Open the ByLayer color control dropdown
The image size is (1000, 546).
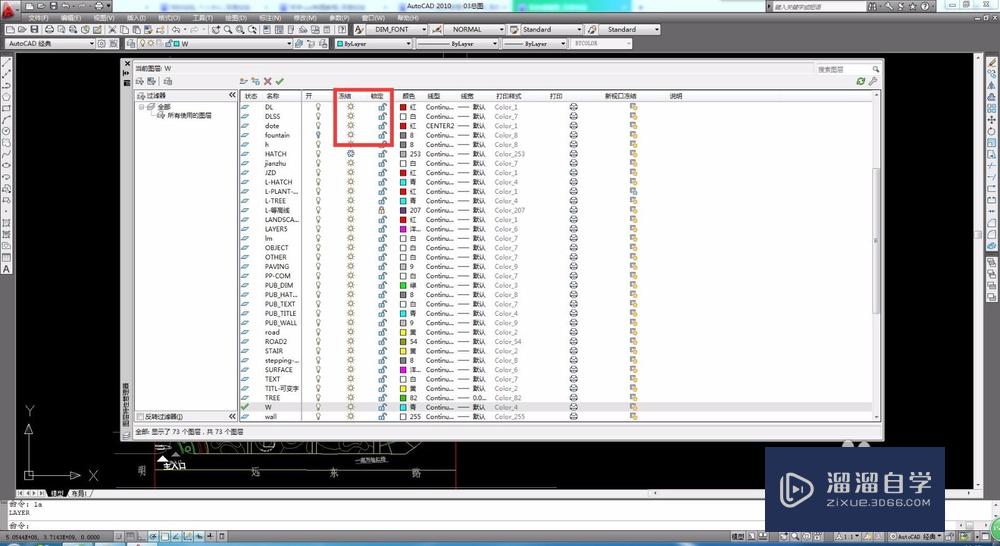(x=374, y=43)
